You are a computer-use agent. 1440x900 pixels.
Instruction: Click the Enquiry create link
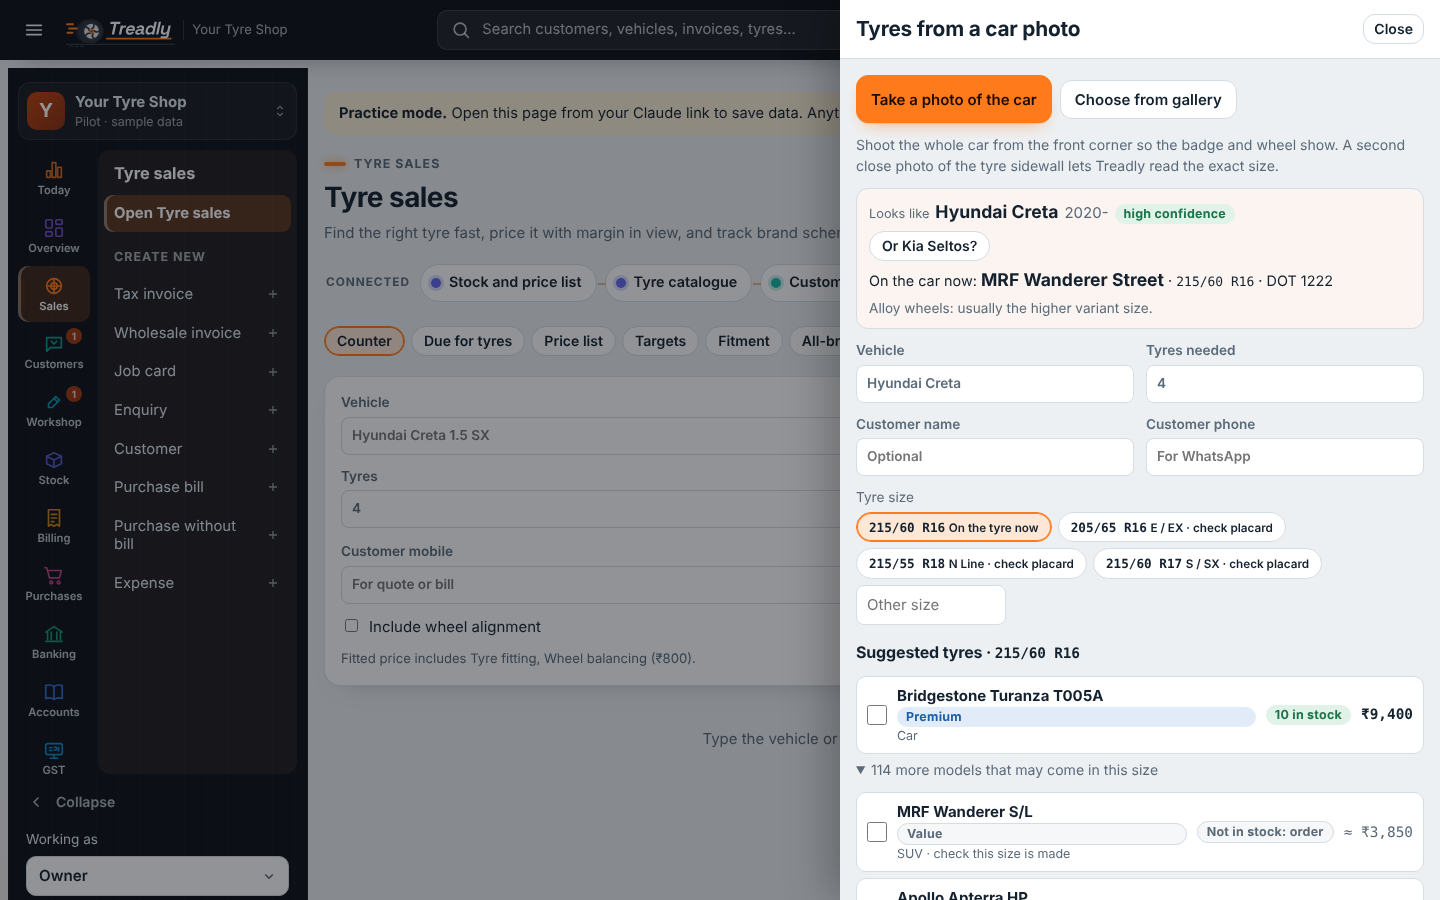coord(140,410)
